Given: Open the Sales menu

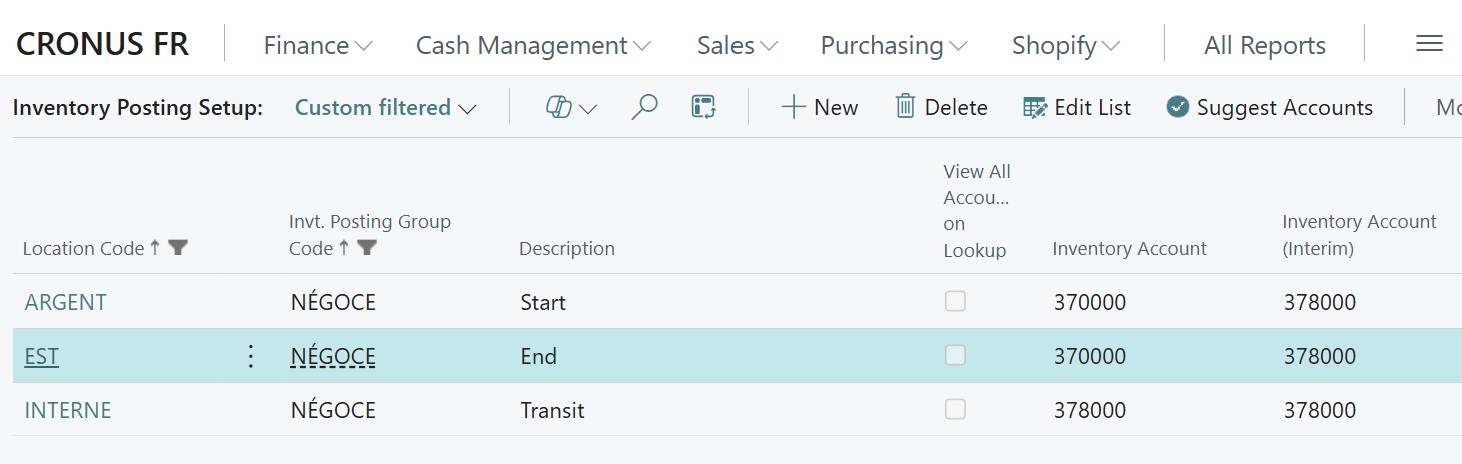Looking at the screenshot, I should pyautogui.click(x=737, y=45).
